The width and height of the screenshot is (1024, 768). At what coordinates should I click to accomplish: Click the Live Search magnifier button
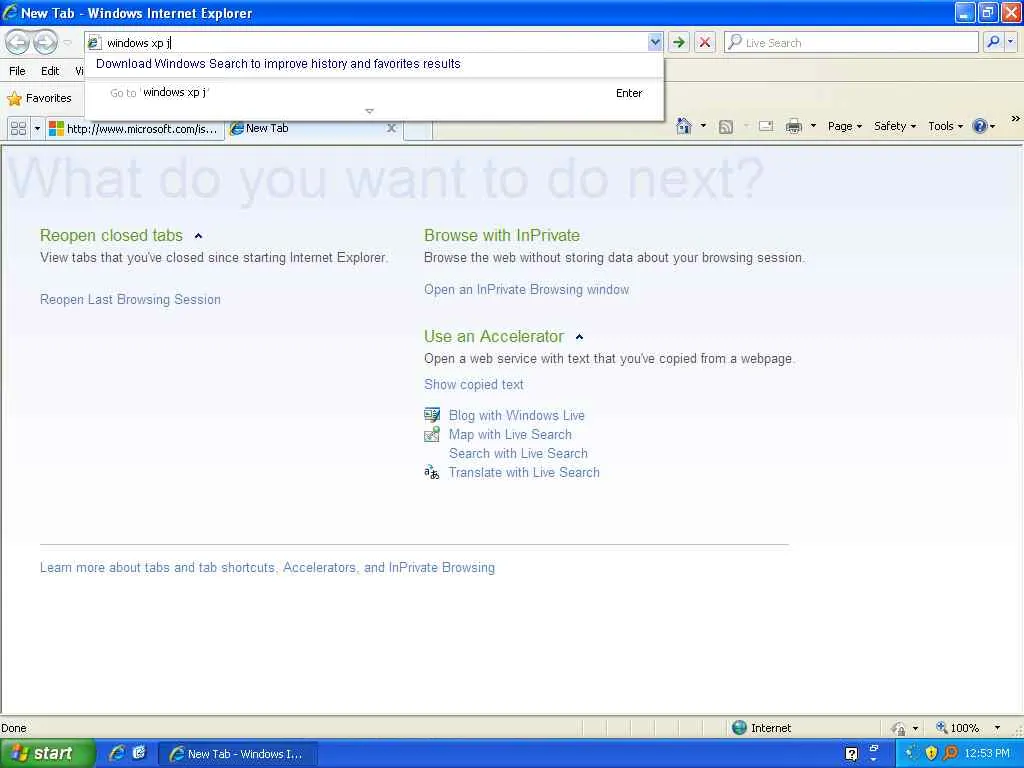click(x=993, y=42)
